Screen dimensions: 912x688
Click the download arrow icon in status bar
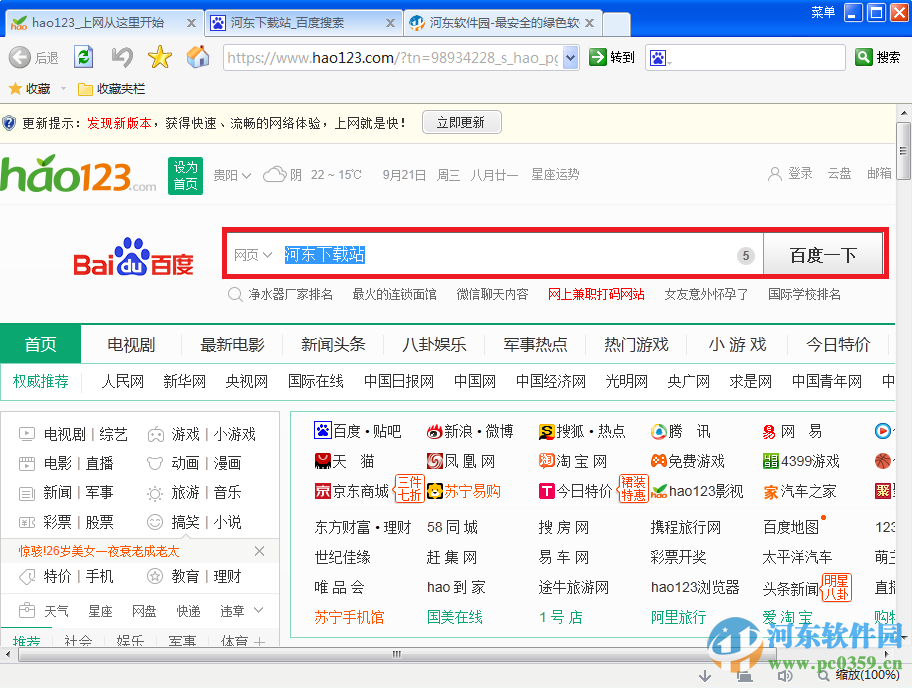[705, 676]
